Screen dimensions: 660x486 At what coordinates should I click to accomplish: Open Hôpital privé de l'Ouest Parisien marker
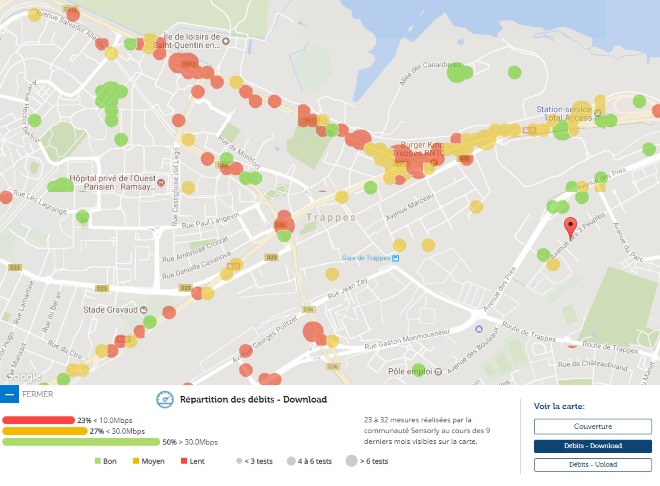[x=161, y=182]
